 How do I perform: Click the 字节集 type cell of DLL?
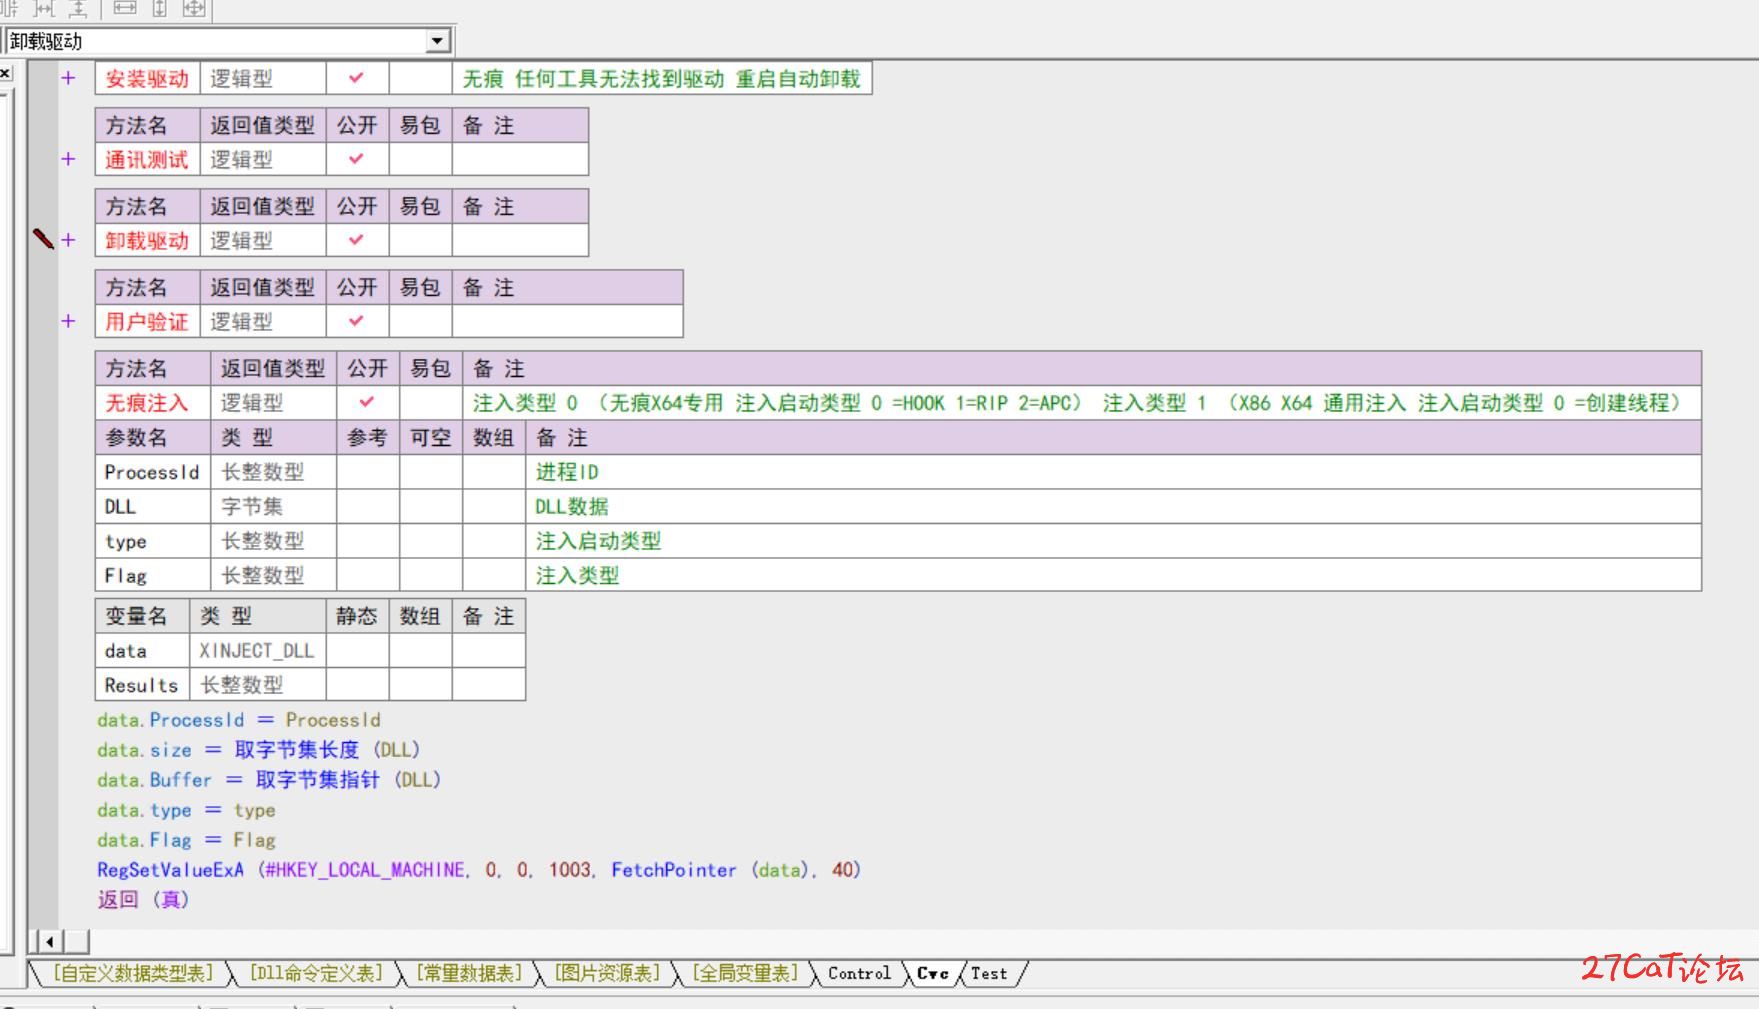273,506
